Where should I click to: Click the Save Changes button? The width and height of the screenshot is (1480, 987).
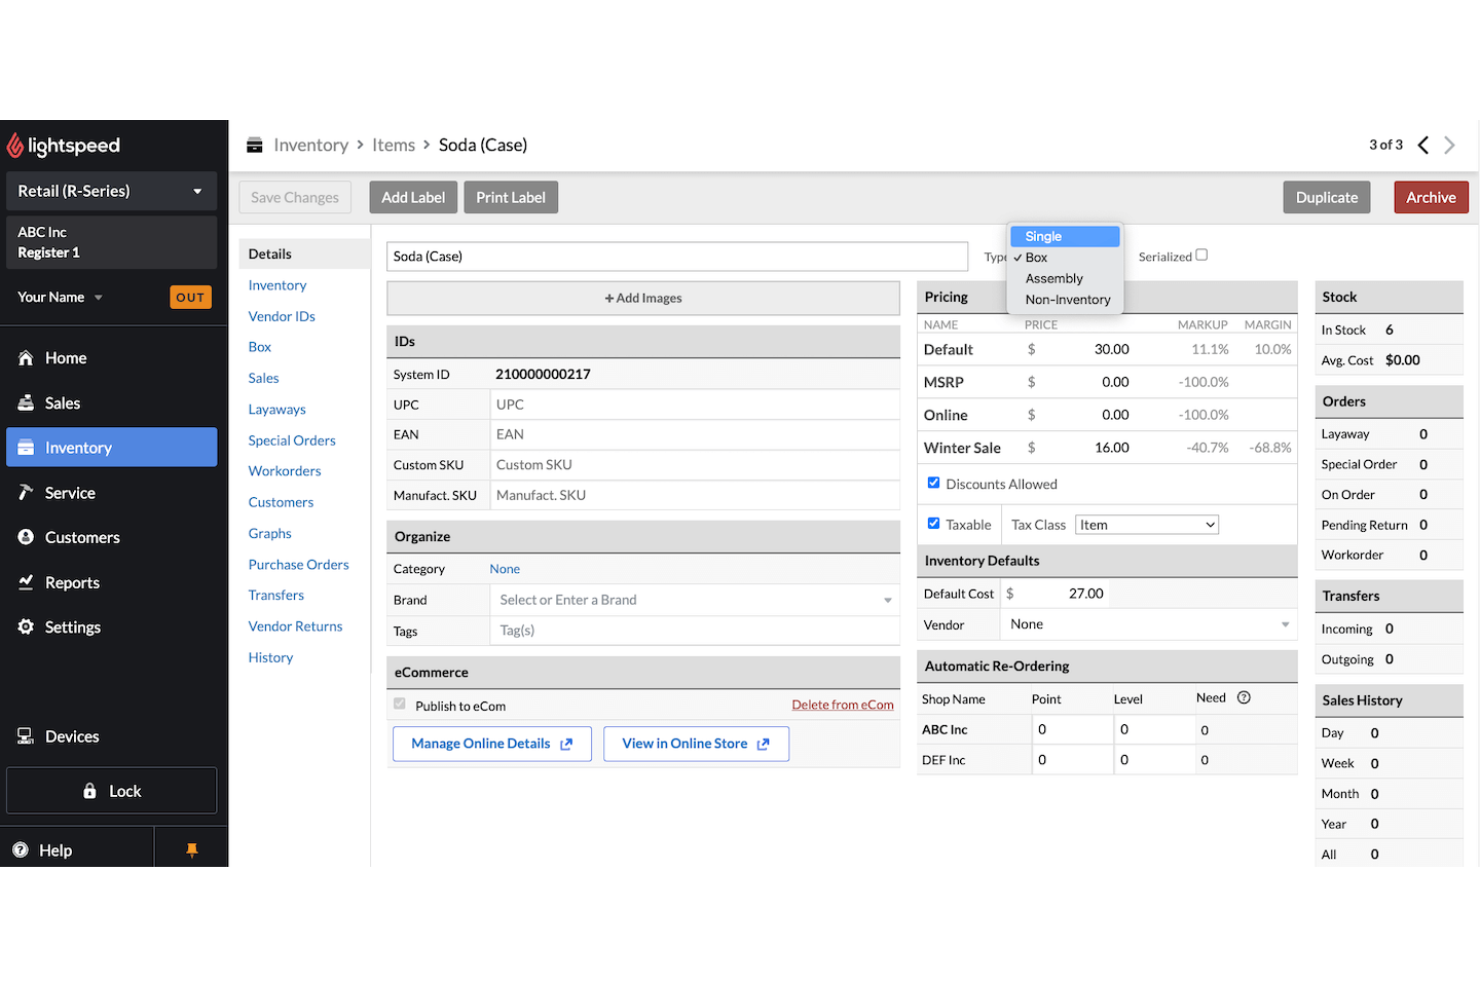pyautogui.click(x=295, y=198)
